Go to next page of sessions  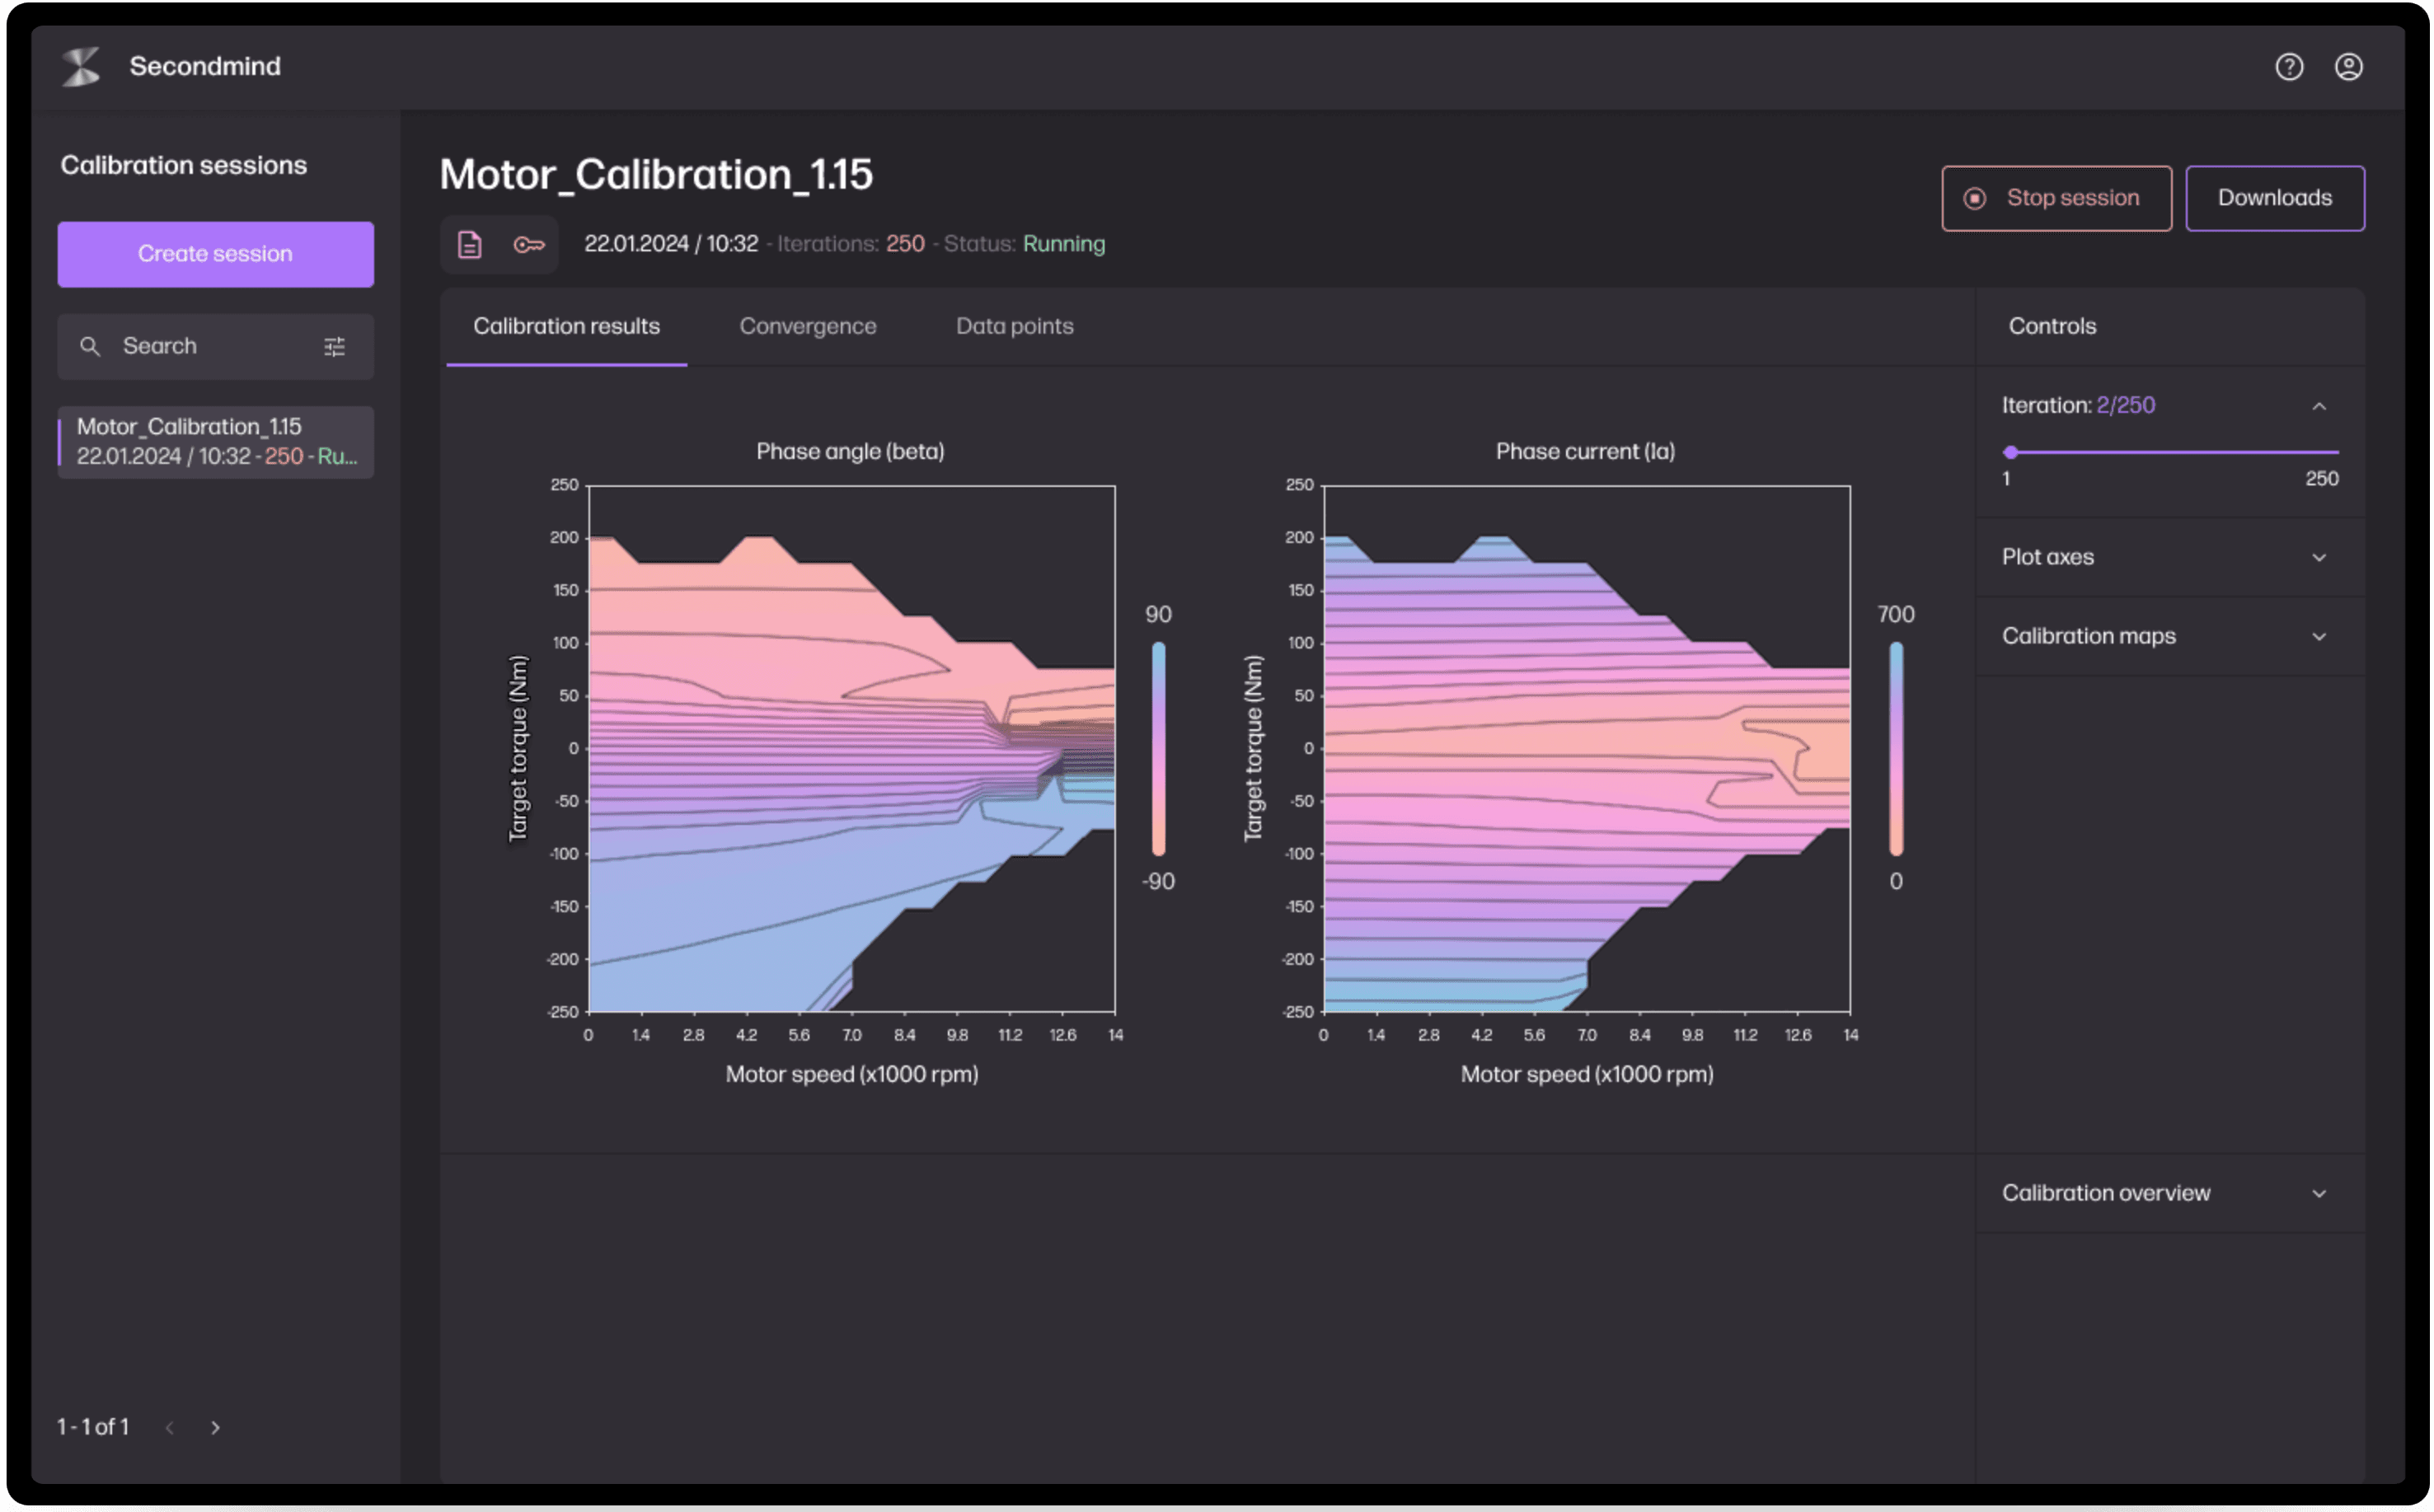click(215, 1428)
